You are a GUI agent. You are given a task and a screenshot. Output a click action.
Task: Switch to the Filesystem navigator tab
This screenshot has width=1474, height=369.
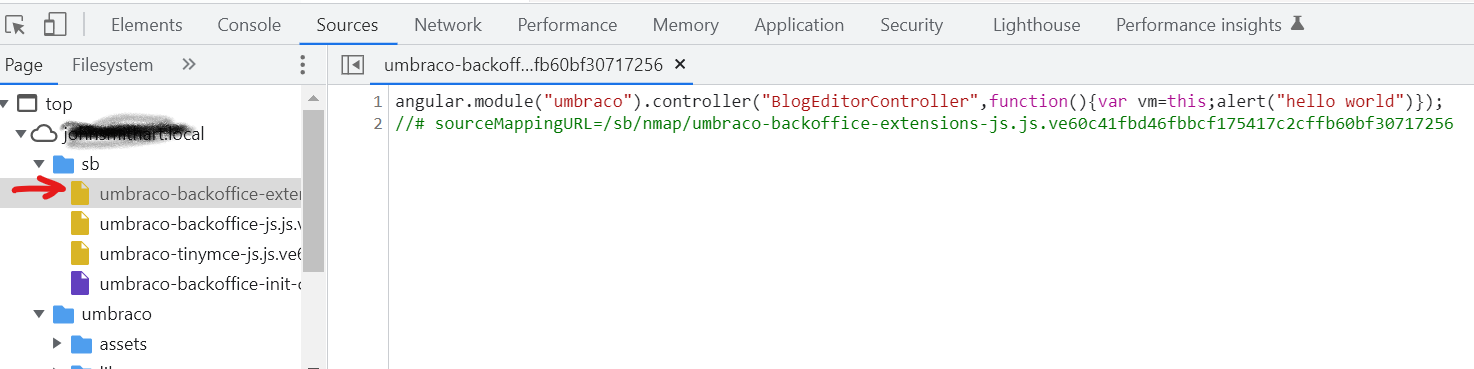coord(112,65)
